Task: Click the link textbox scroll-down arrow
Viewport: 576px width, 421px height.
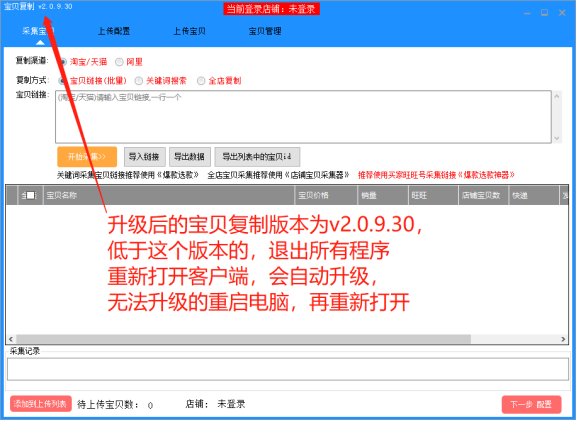Action: (557, 138)
